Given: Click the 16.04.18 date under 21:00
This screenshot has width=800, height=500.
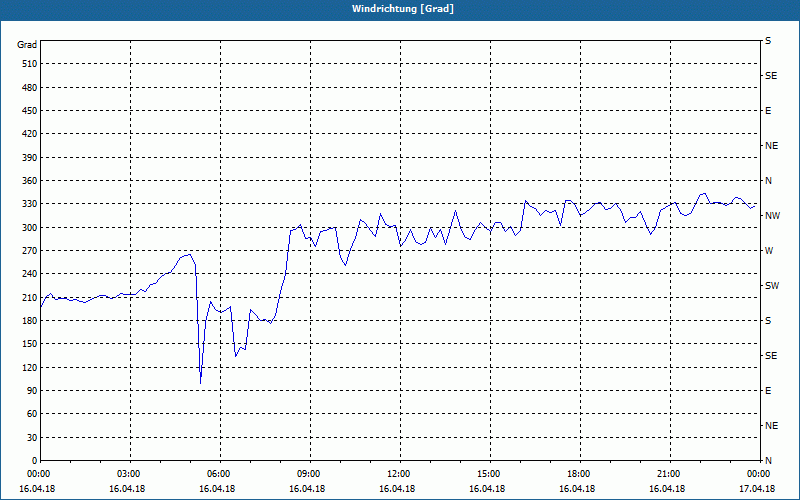Looking at the screenshot, I should [x=667, y=489].
